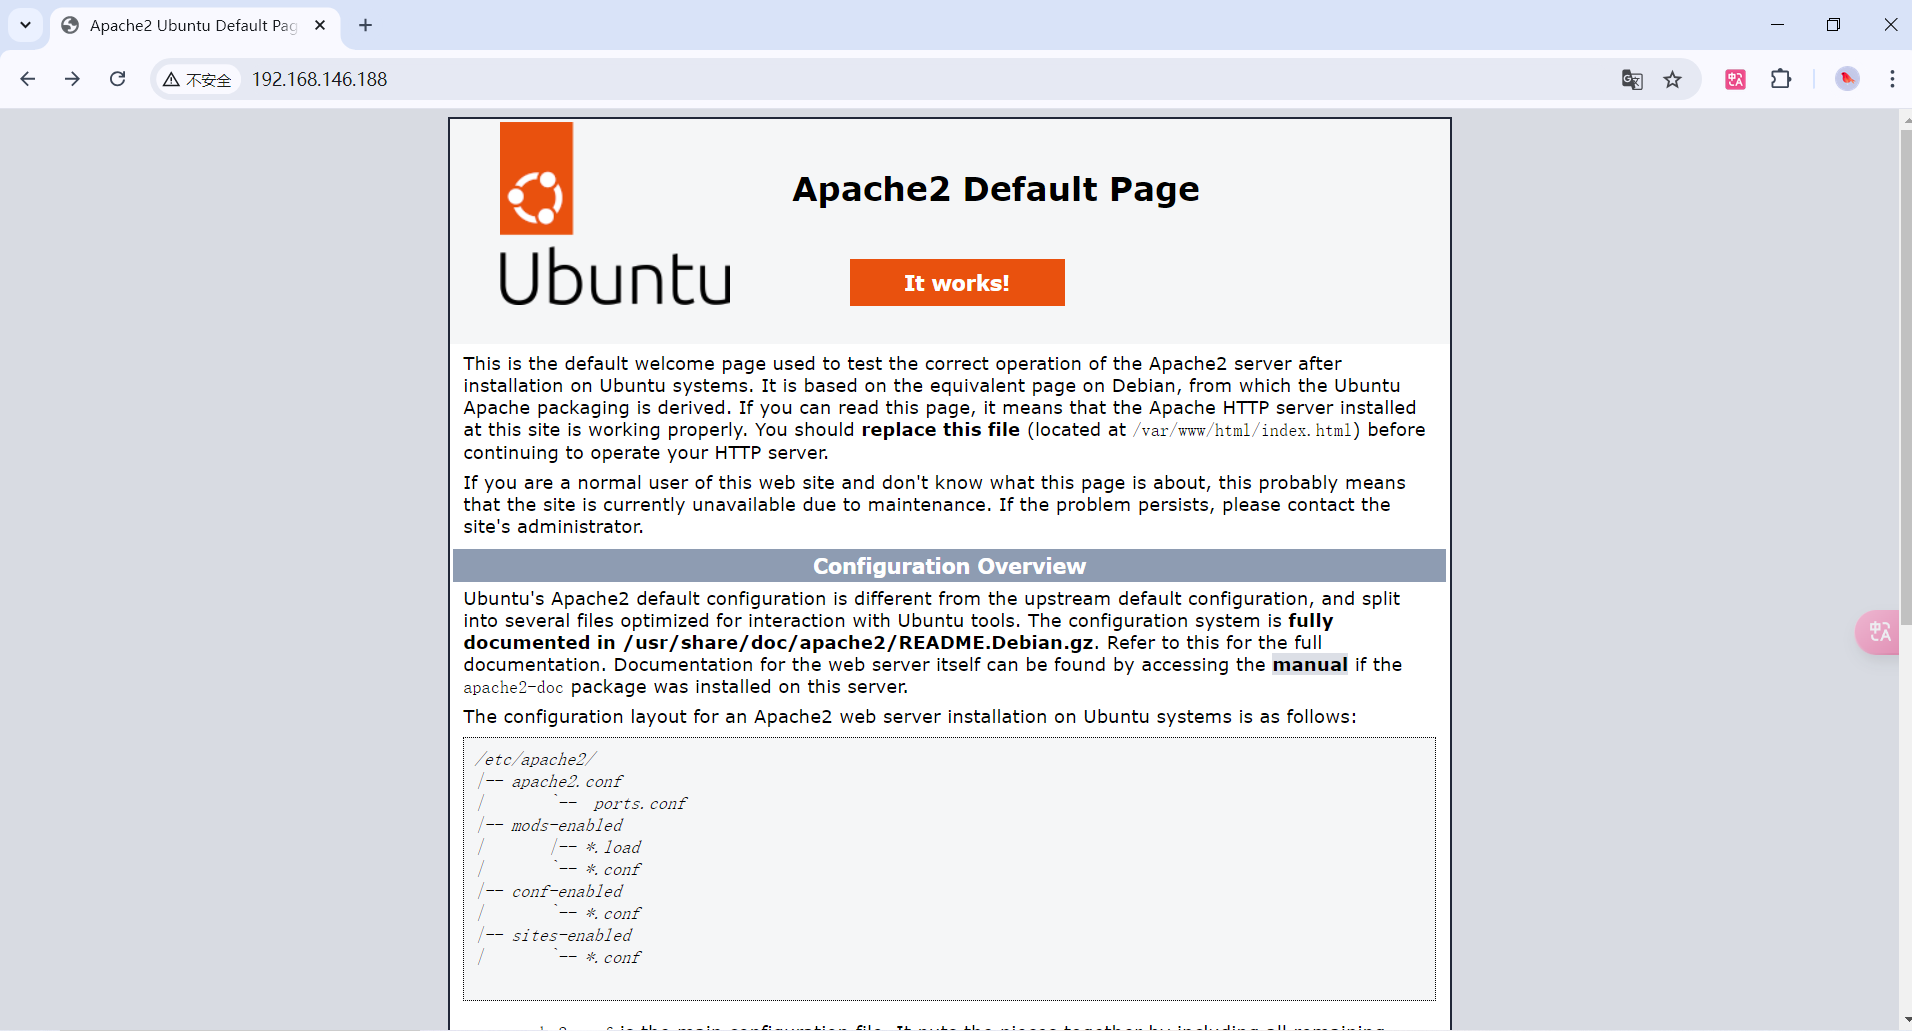The width and height of the screenshot is (1912, 1031).
Task: Click ports.conf in the config tree
Action: pos(640,804)
